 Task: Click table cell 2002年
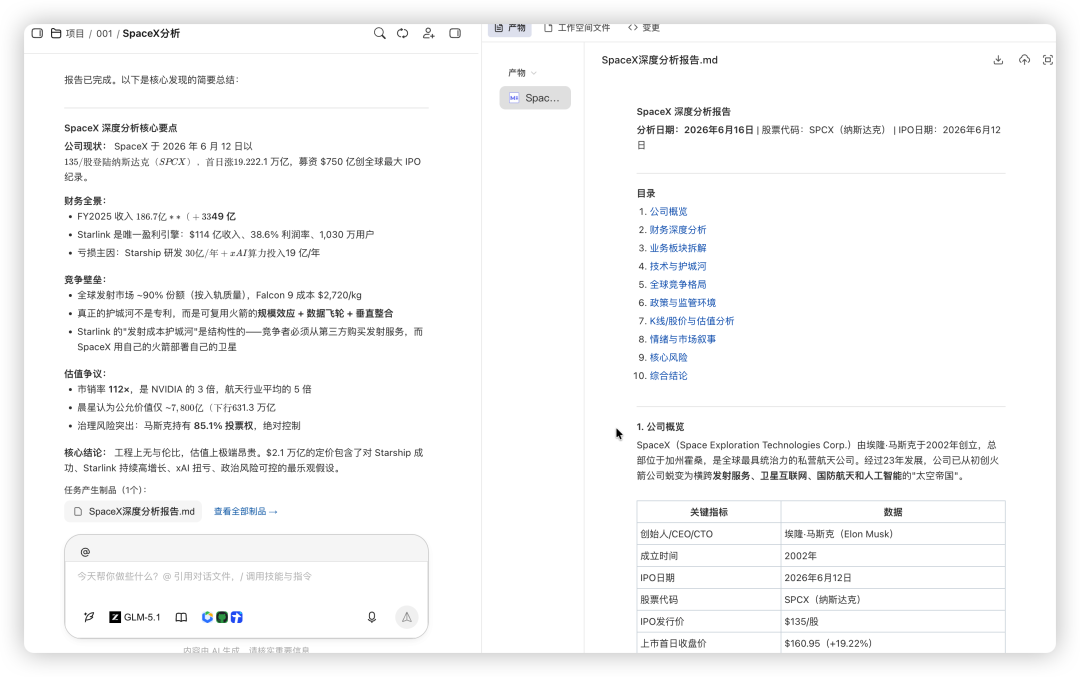pyautogui.click(x=893, y=556)
